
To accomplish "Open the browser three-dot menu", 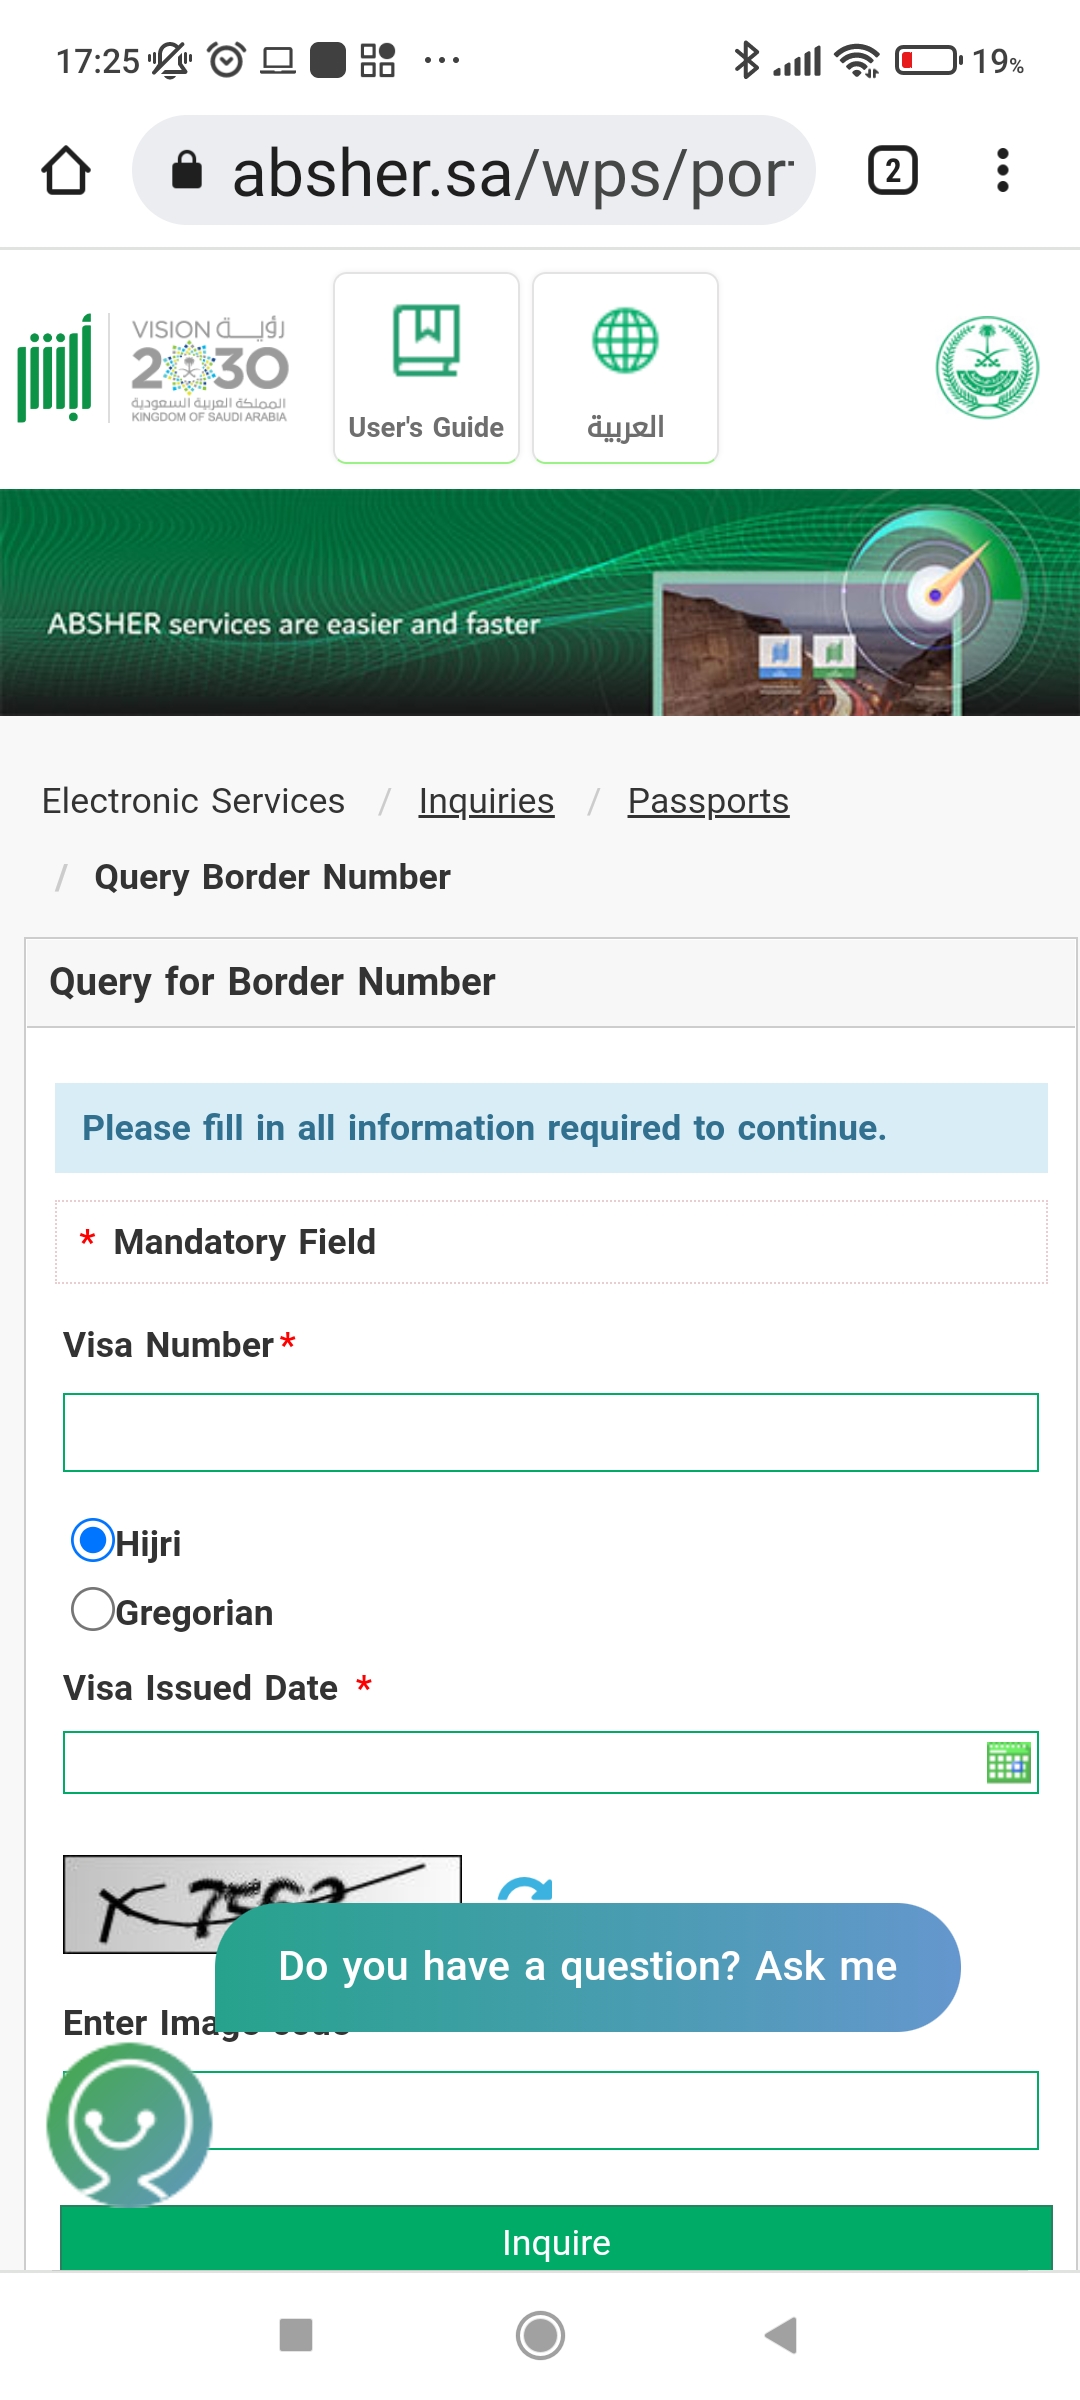I will click(x=1002, y=171).
